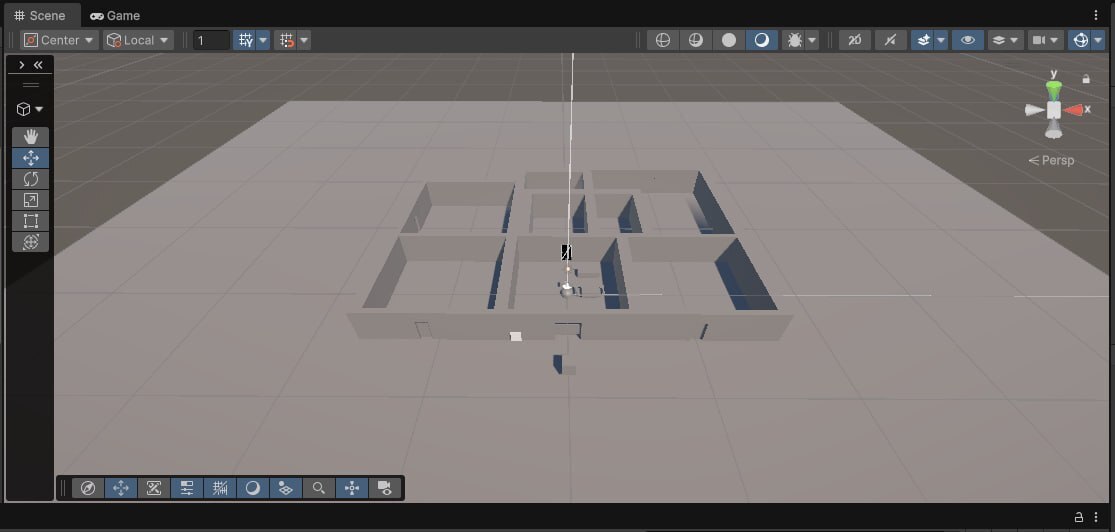Viewport: 1115px width, 532px height.
Task: Click the red X axis cone
Action: [x=1073, y=110]
